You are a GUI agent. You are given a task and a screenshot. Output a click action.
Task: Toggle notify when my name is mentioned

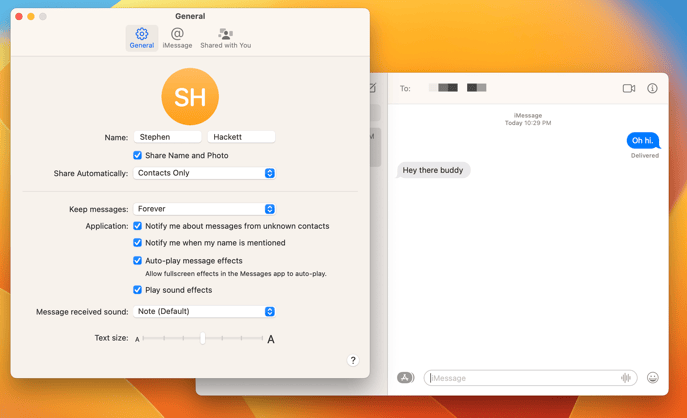coord(138,242)
